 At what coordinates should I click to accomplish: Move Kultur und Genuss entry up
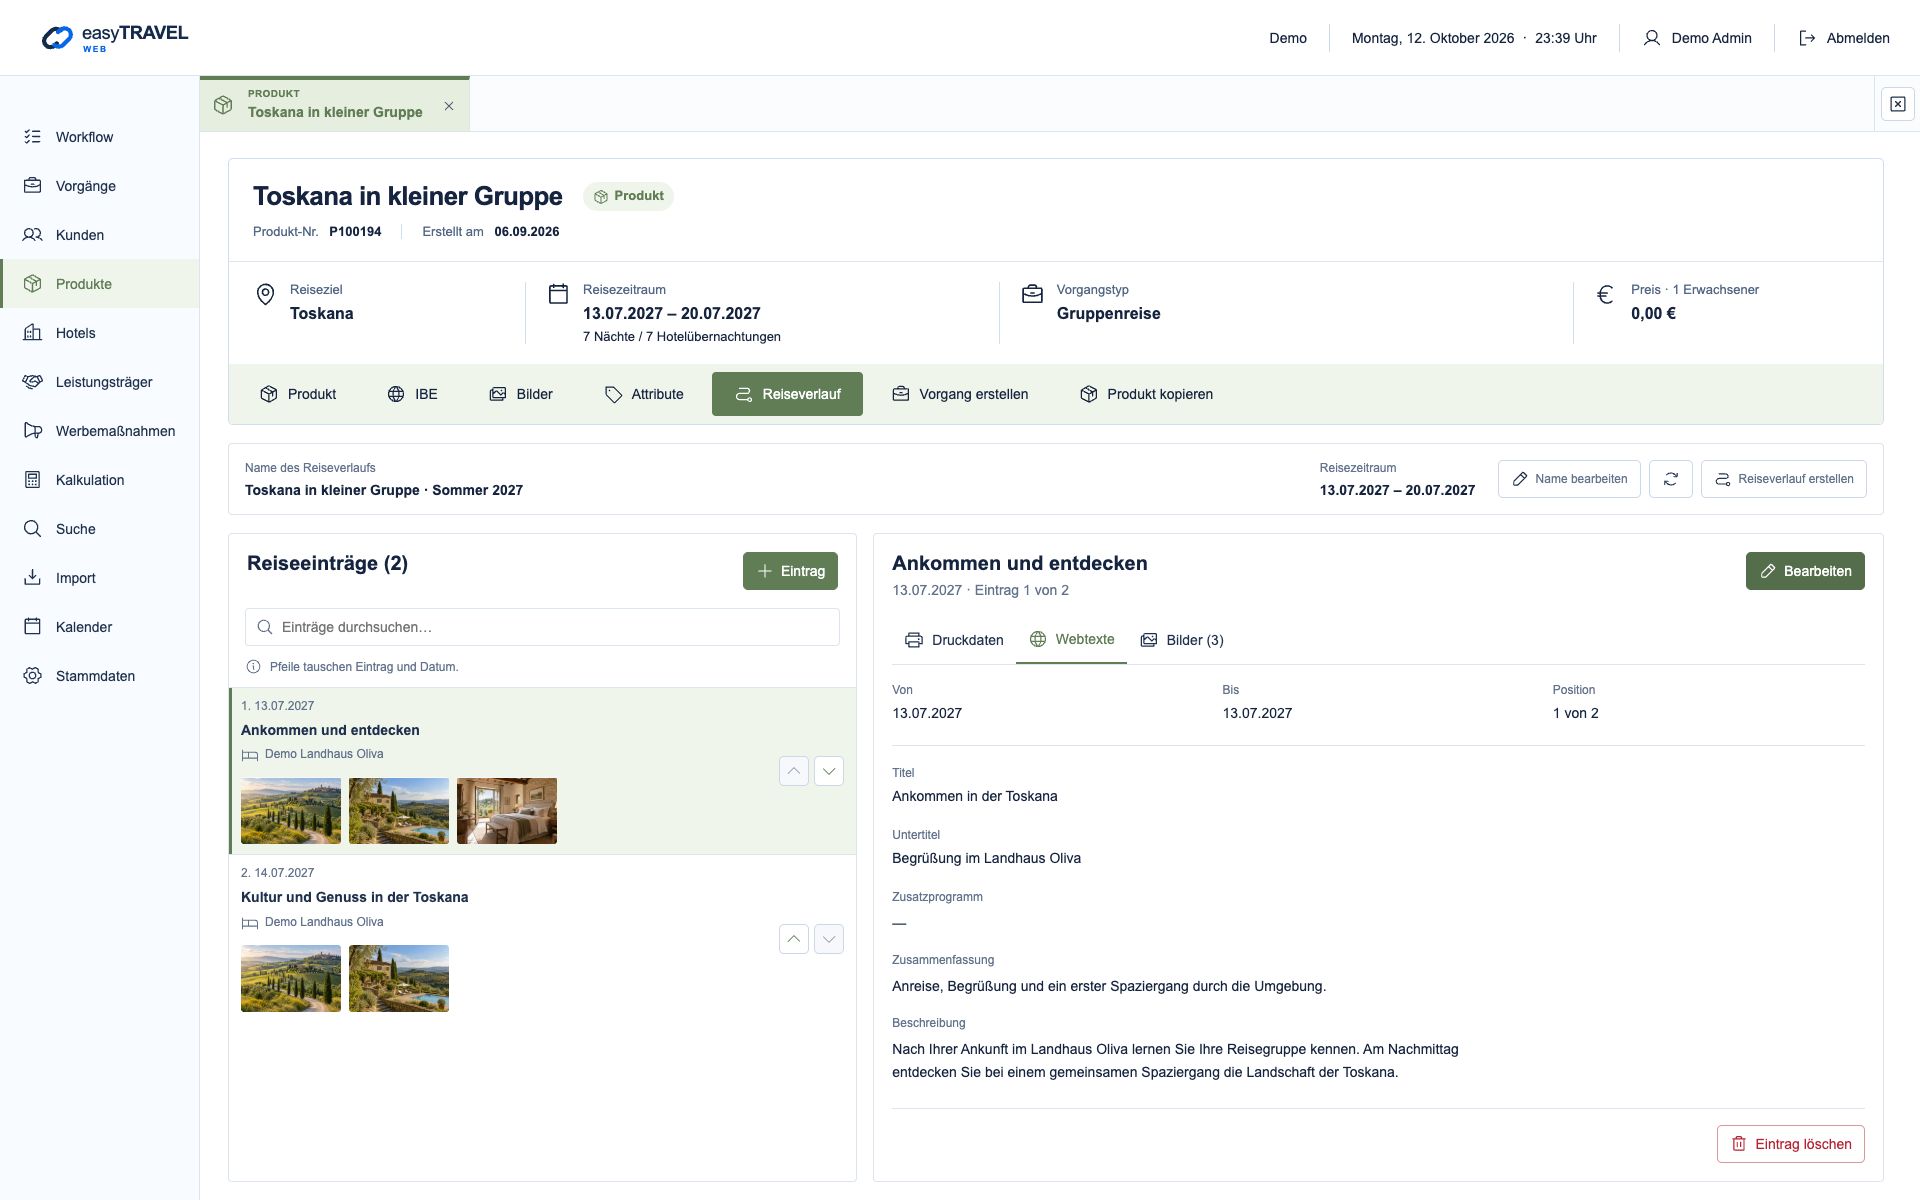pyautogui.click(x=794, y=939)
